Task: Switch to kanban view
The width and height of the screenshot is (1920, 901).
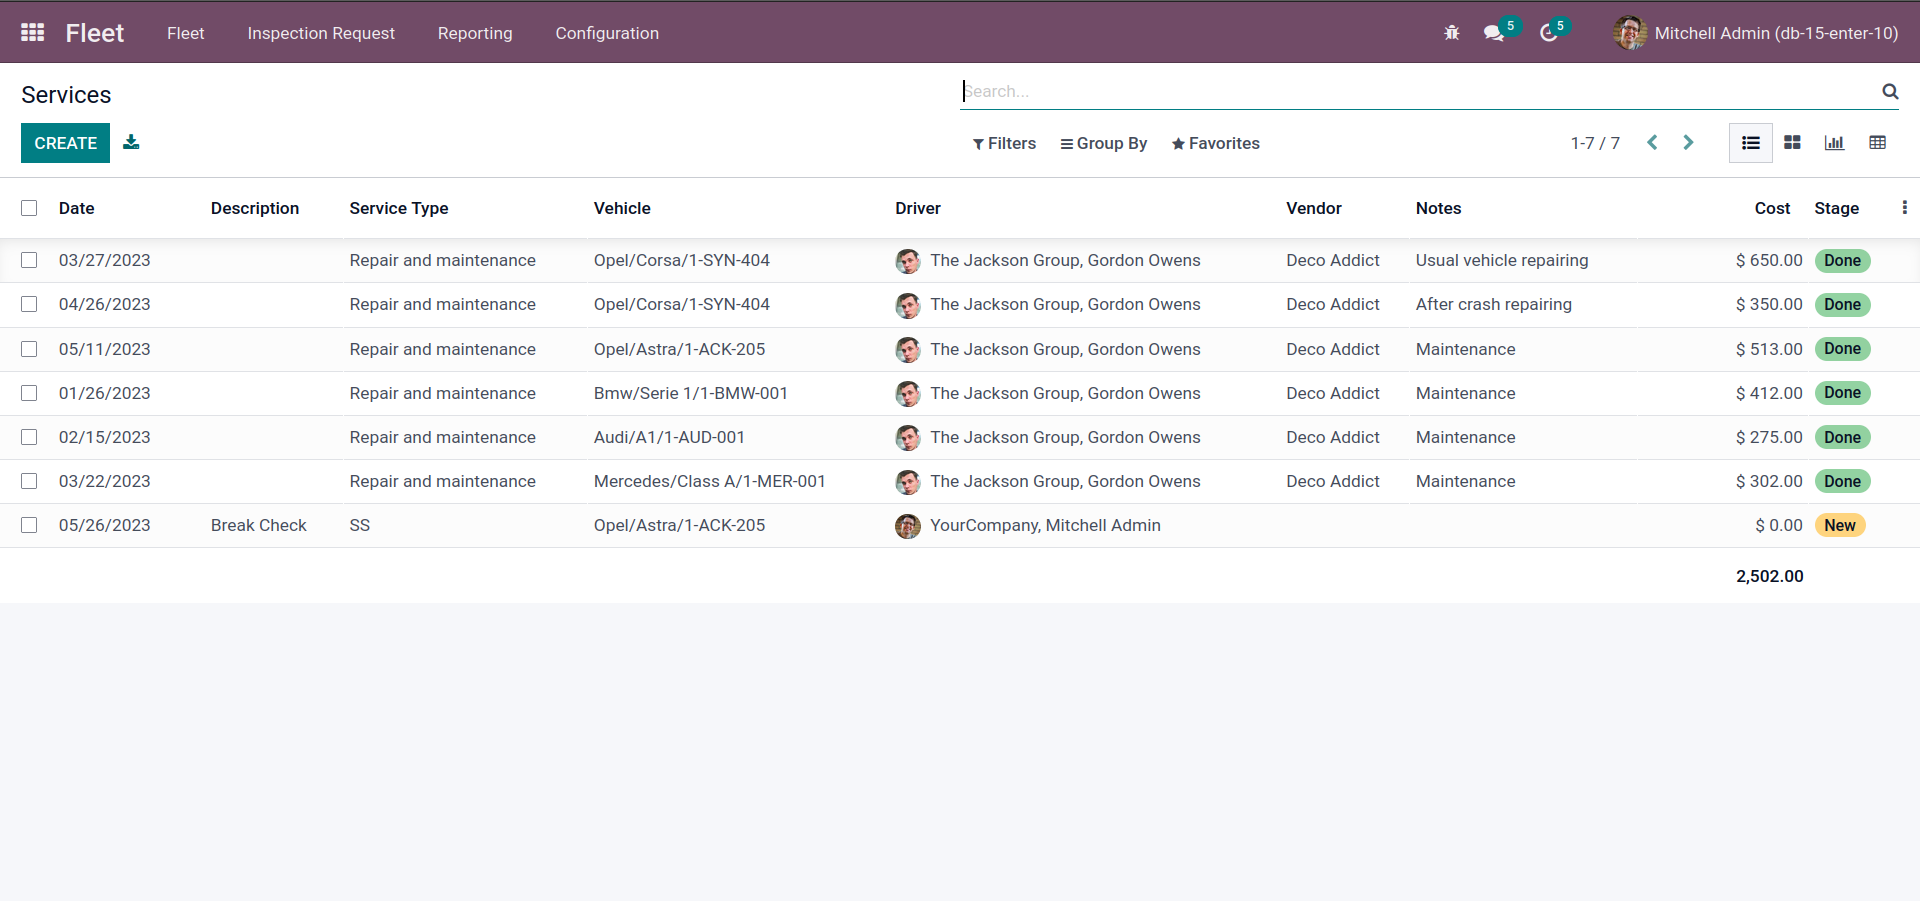Action: [1793, 143]
